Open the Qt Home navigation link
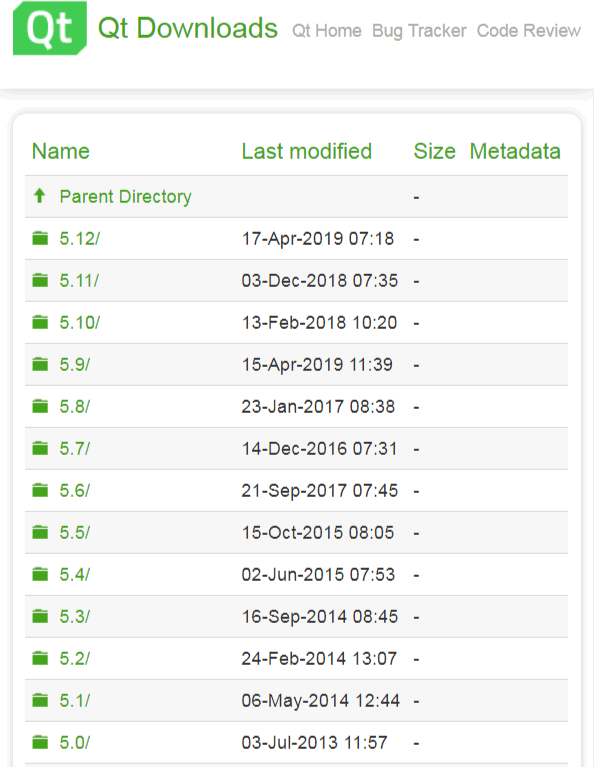 (327, 31)
